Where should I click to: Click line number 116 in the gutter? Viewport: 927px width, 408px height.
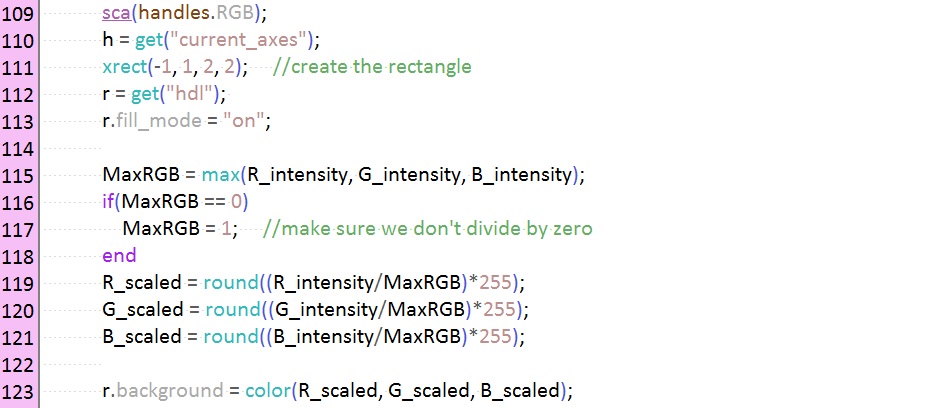(x=18, y=202)
